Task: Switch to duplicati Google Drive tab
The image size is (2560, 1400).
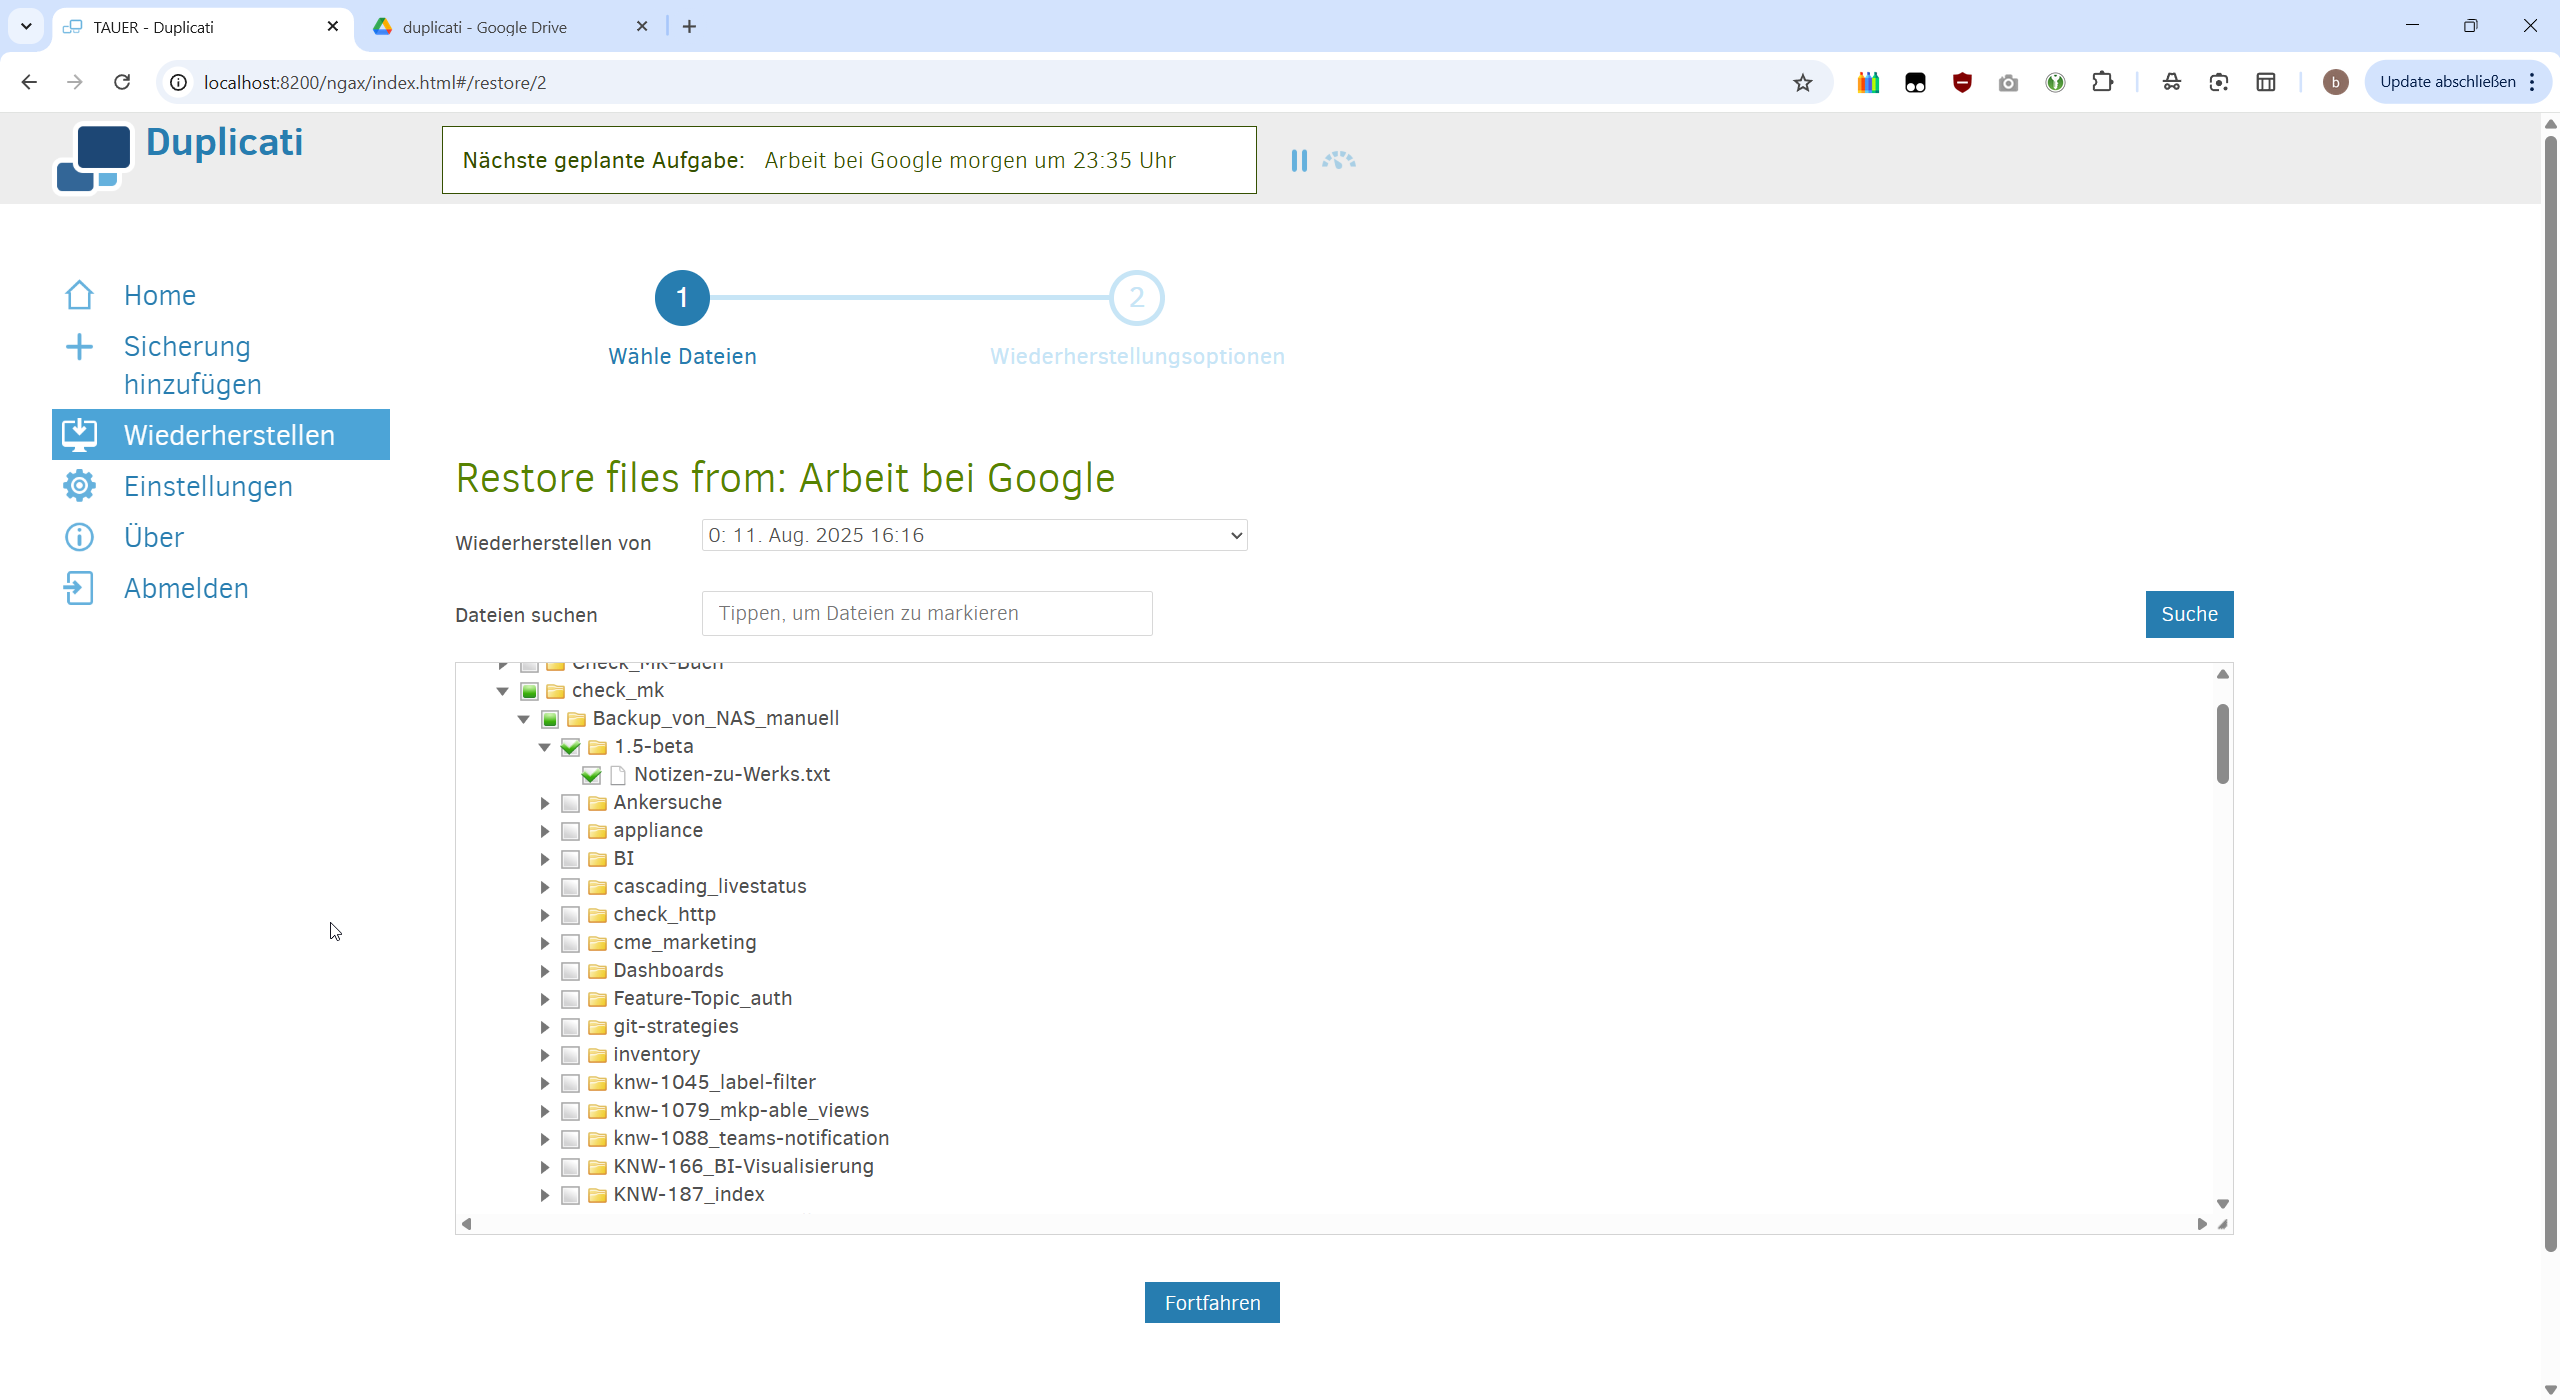Action: (x=510, y=27)
